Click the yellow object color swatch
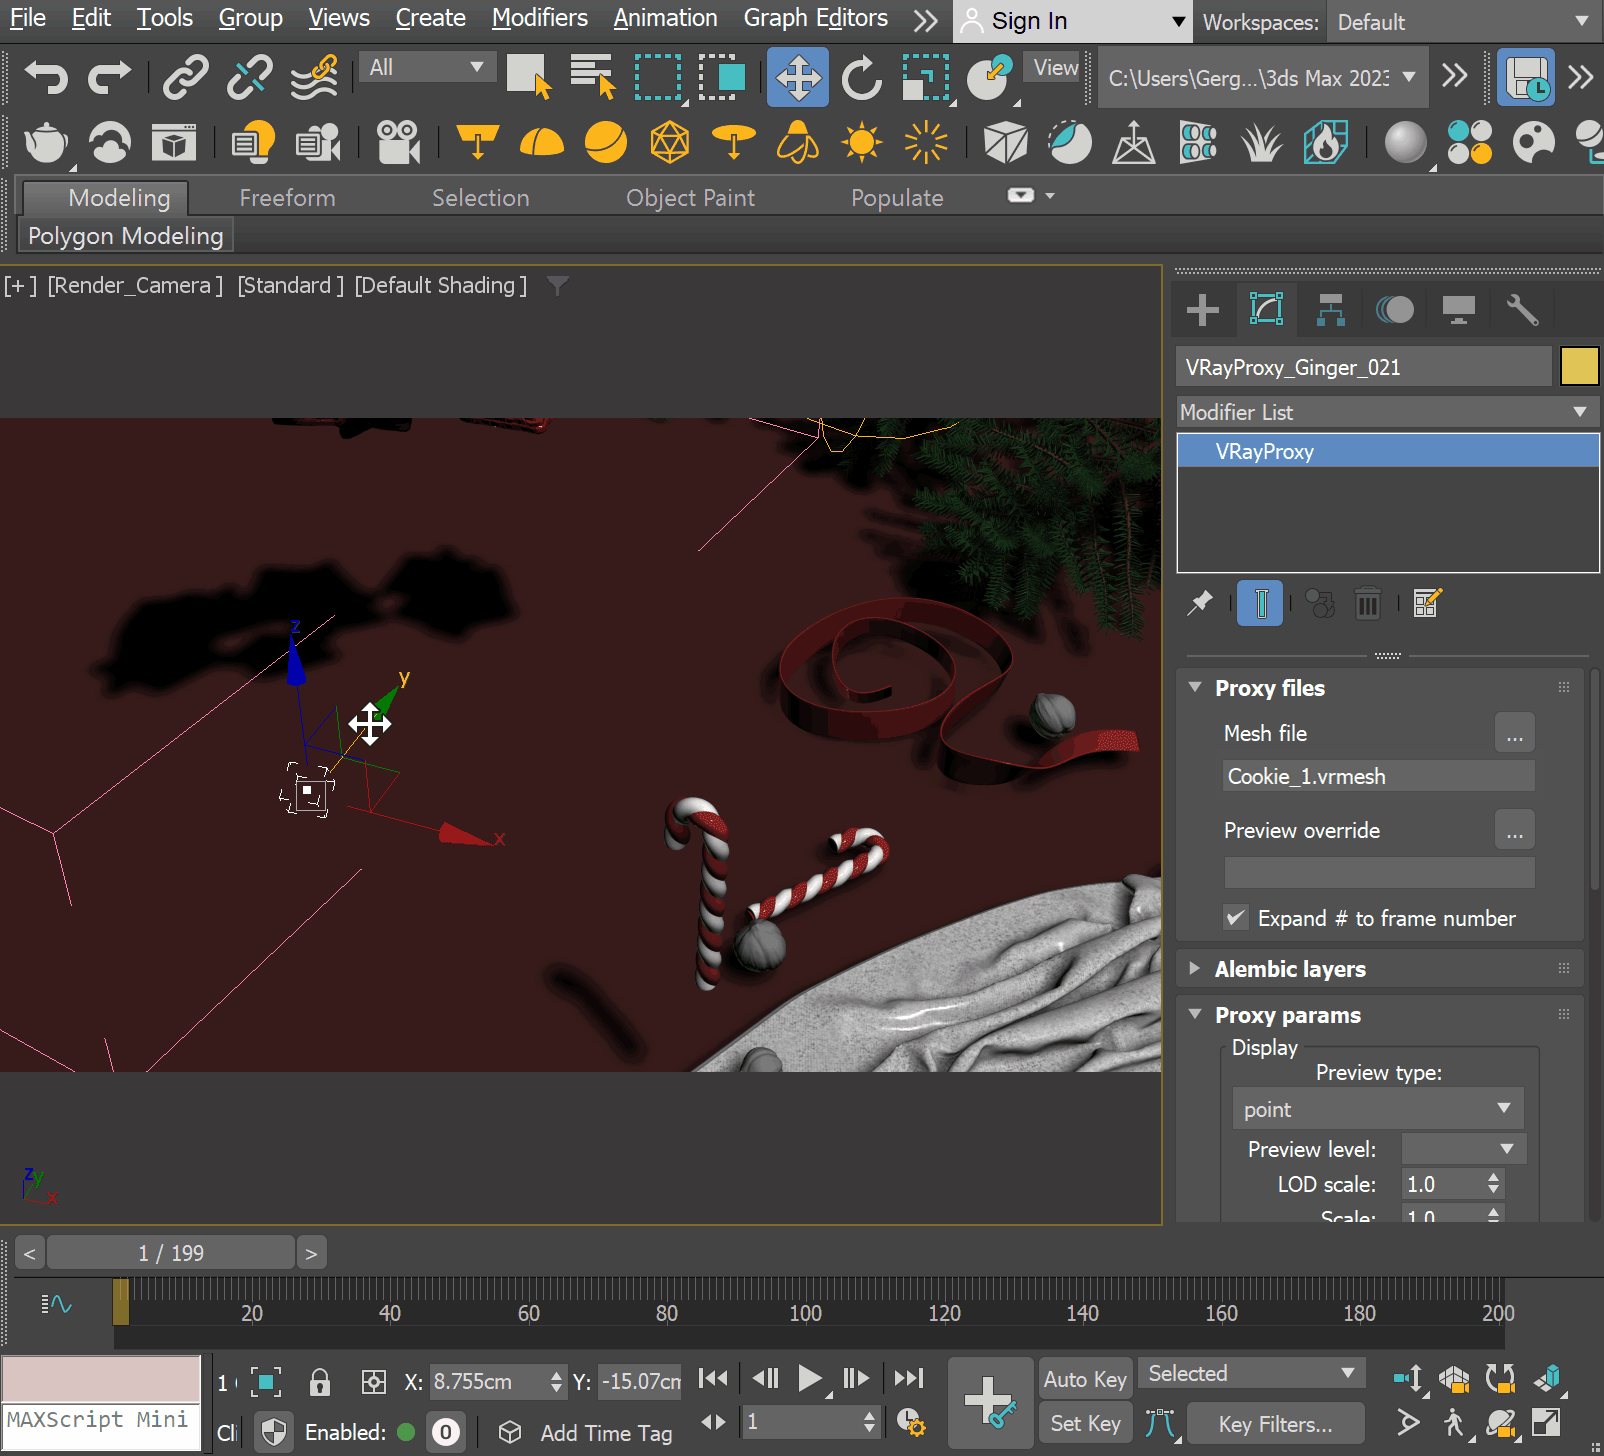Image resolution: width=1604 pixels, height=1456 pixels. 1579,367
